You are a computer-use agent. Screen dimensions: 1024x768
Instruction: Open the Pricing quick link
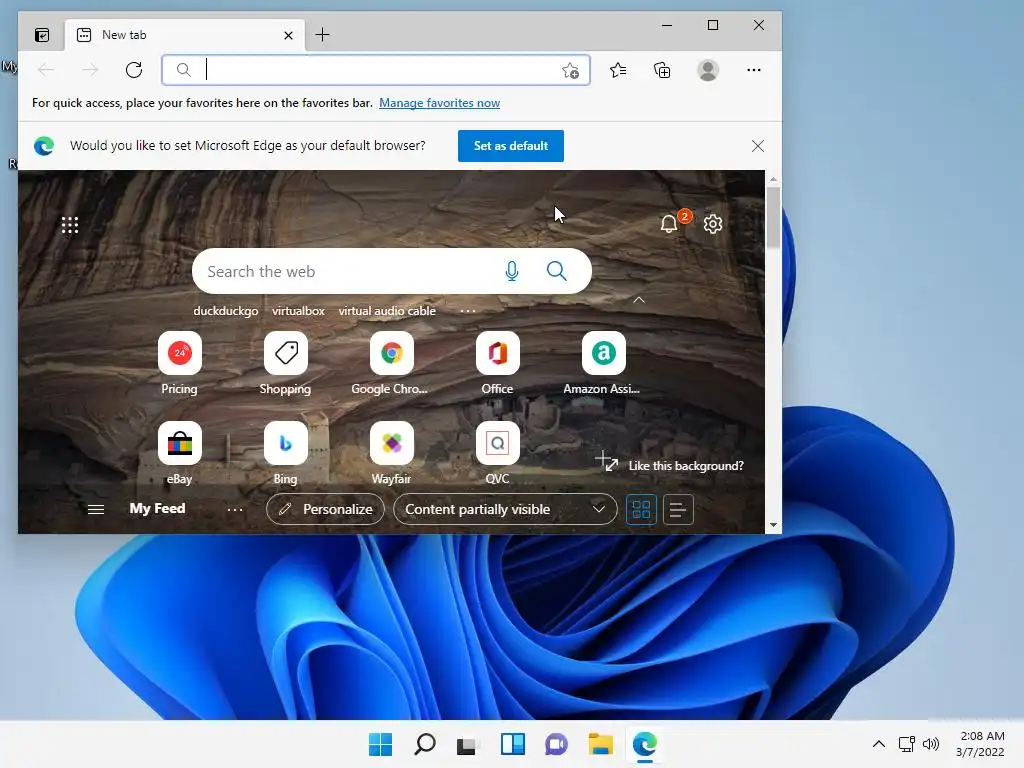pos(180,363)
